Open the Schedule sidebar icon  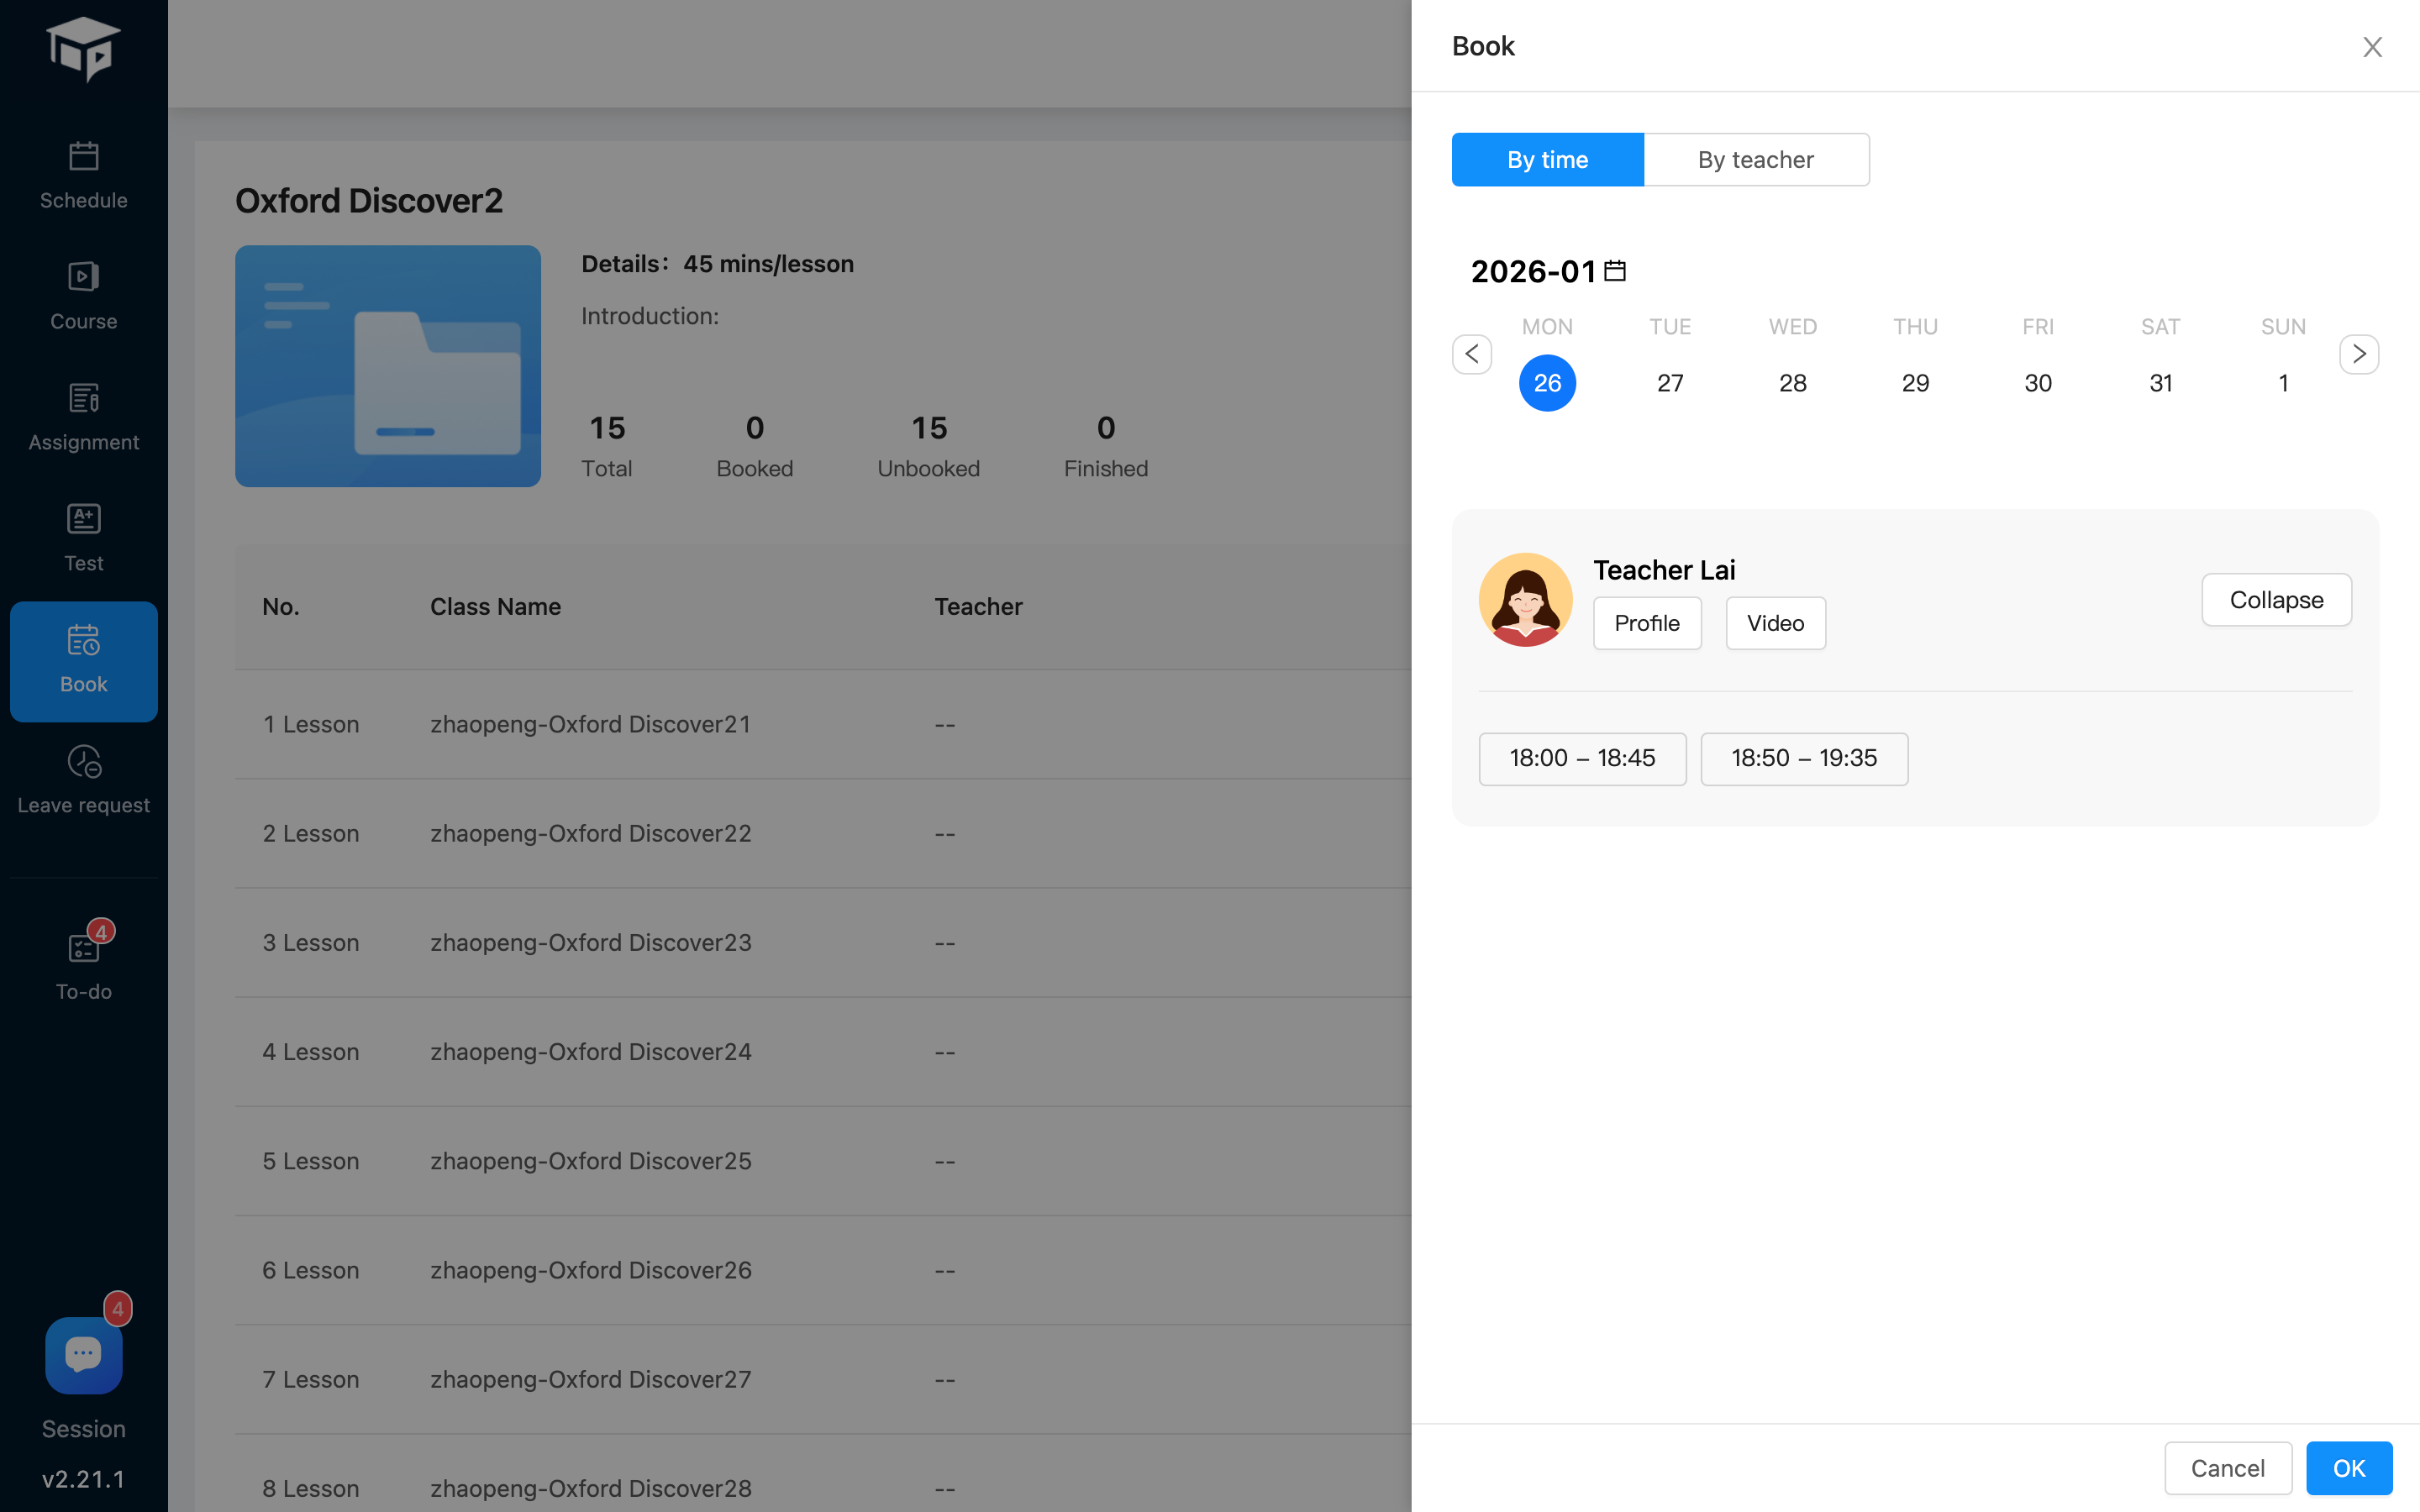coord(83,174)
